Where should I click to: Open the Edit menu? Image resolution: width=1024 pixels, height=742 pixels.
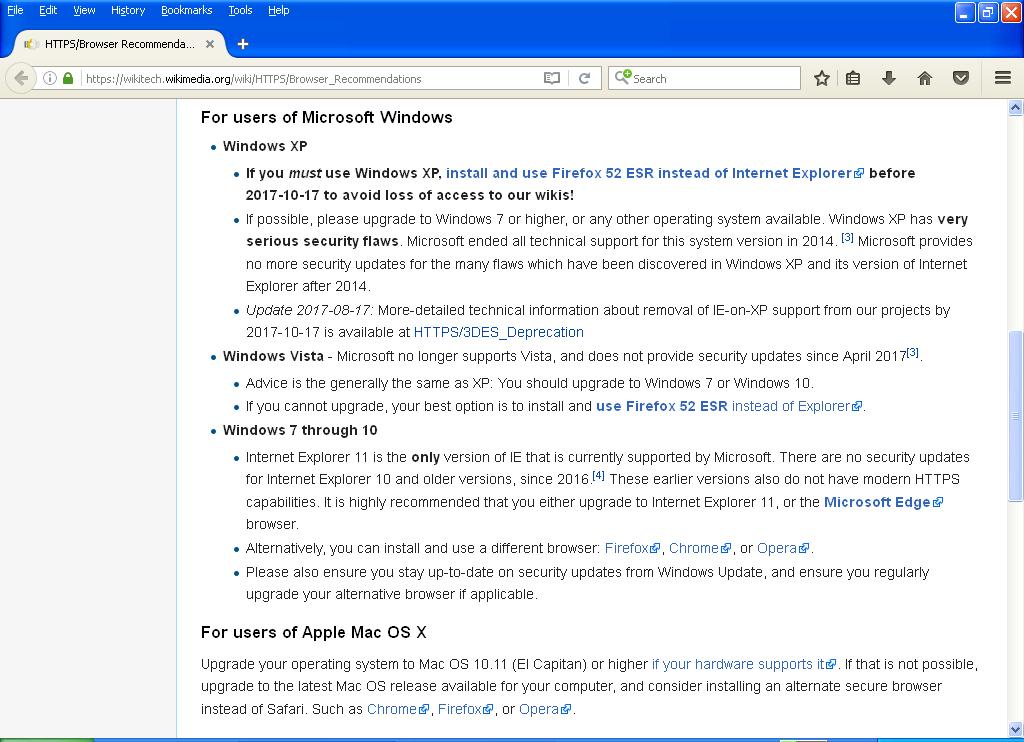(x=48, y=10)
